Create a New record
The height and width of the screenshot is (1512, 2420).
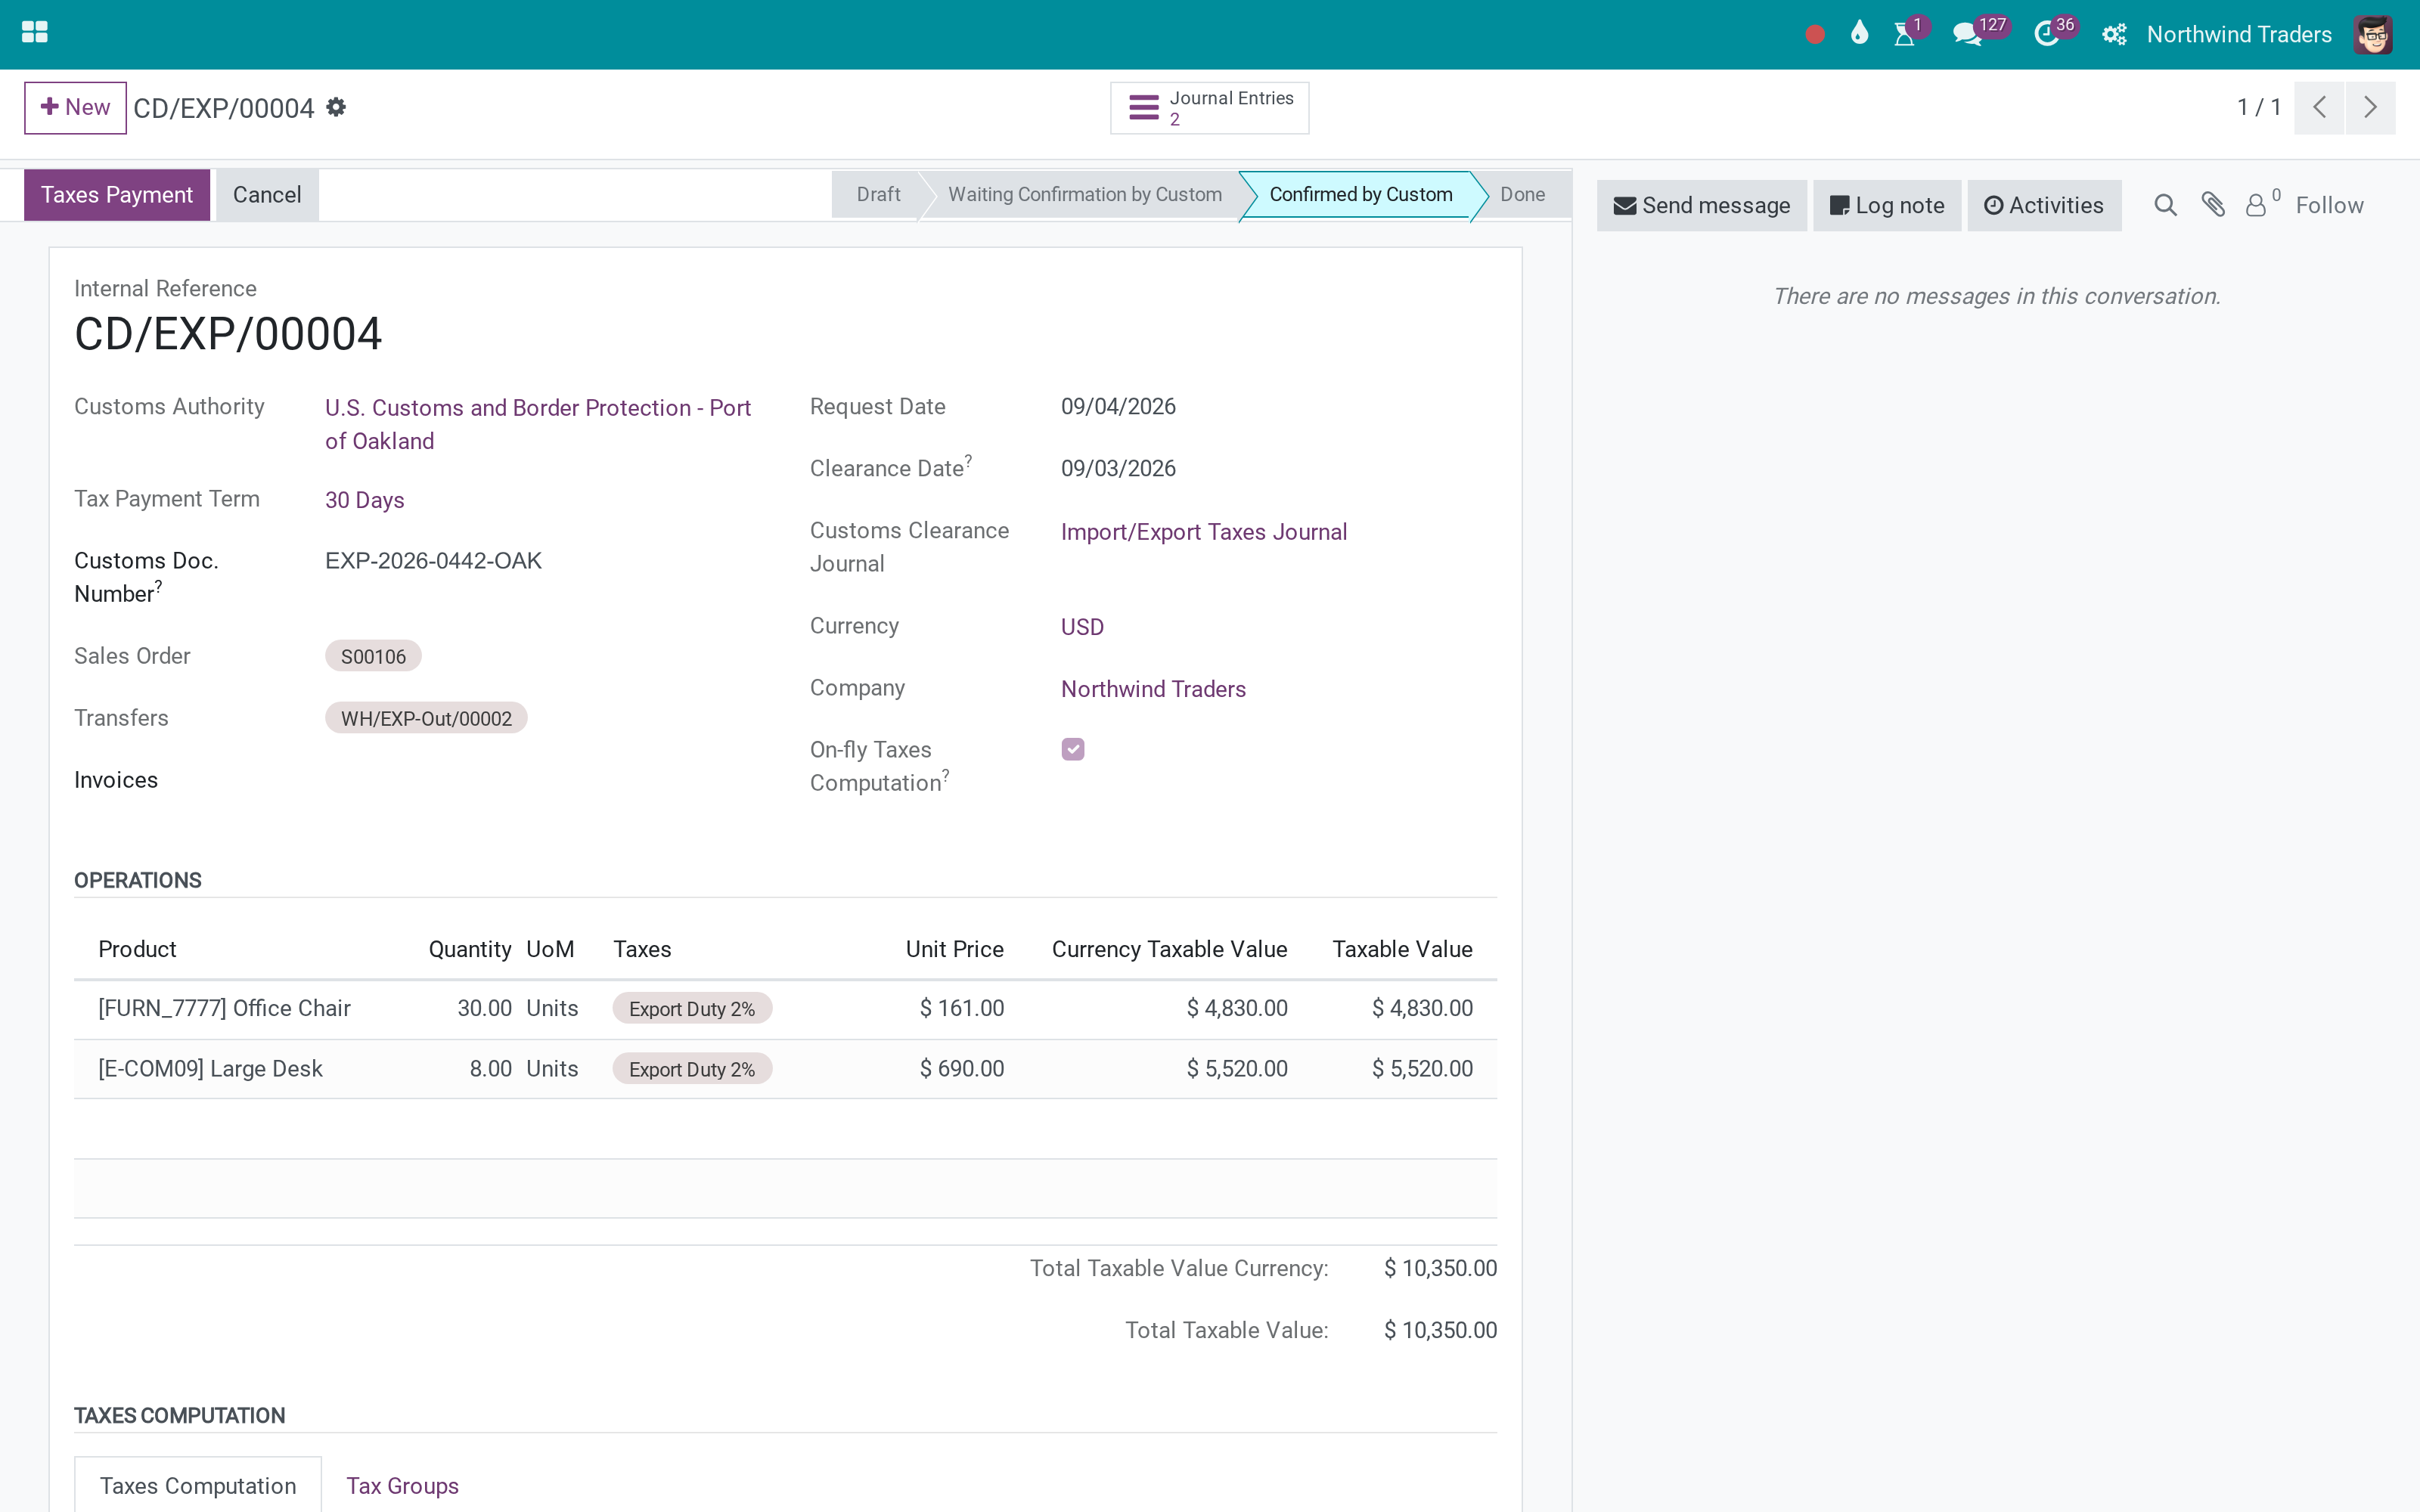click(x=75, y=108)
